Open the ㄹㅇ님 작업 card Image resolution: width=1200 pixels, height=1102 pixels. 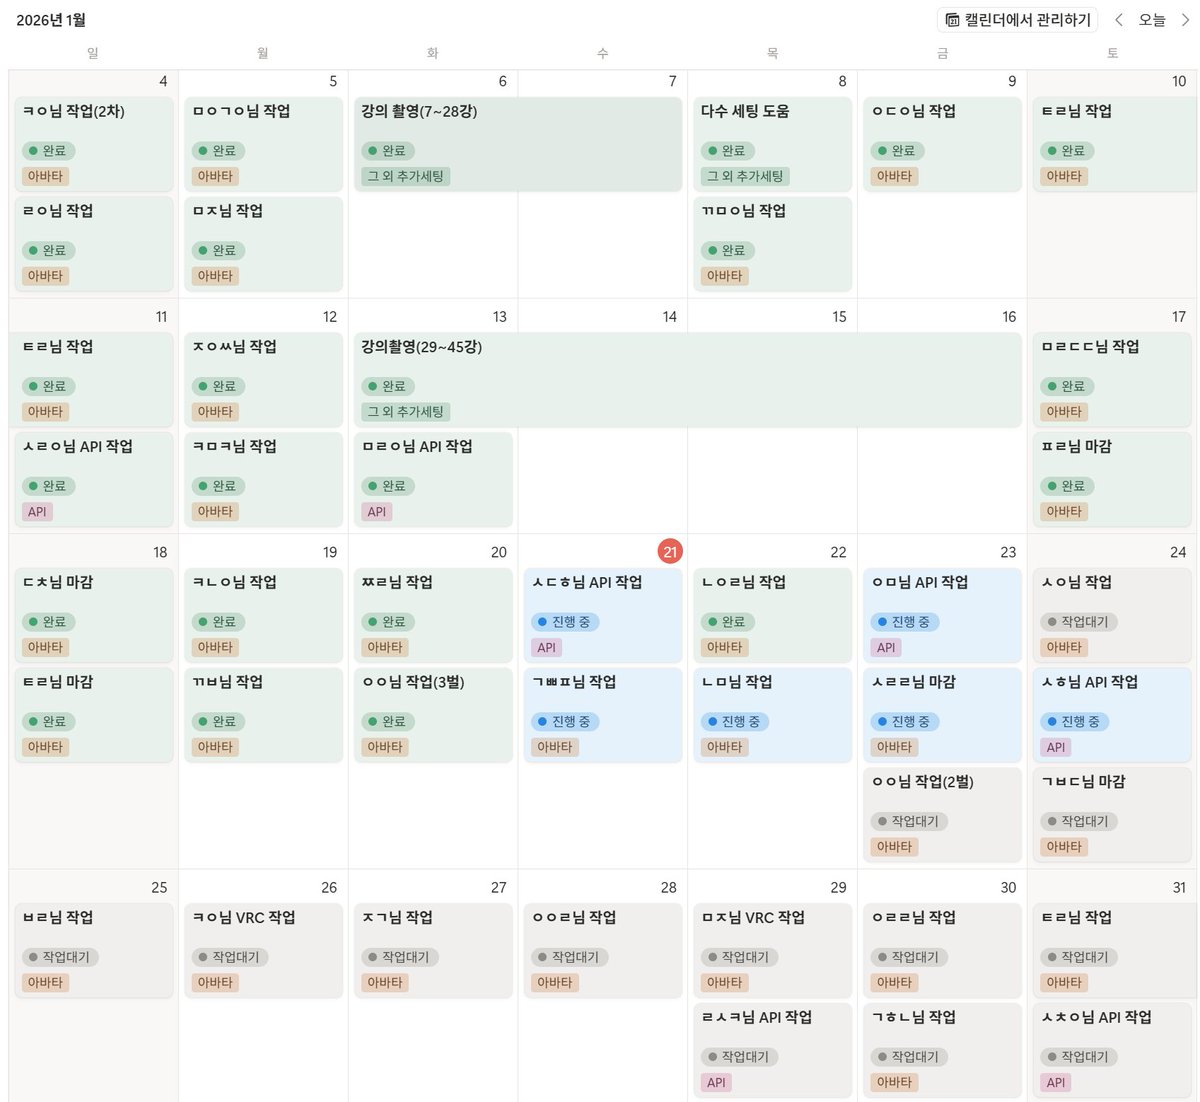(93, 244)
